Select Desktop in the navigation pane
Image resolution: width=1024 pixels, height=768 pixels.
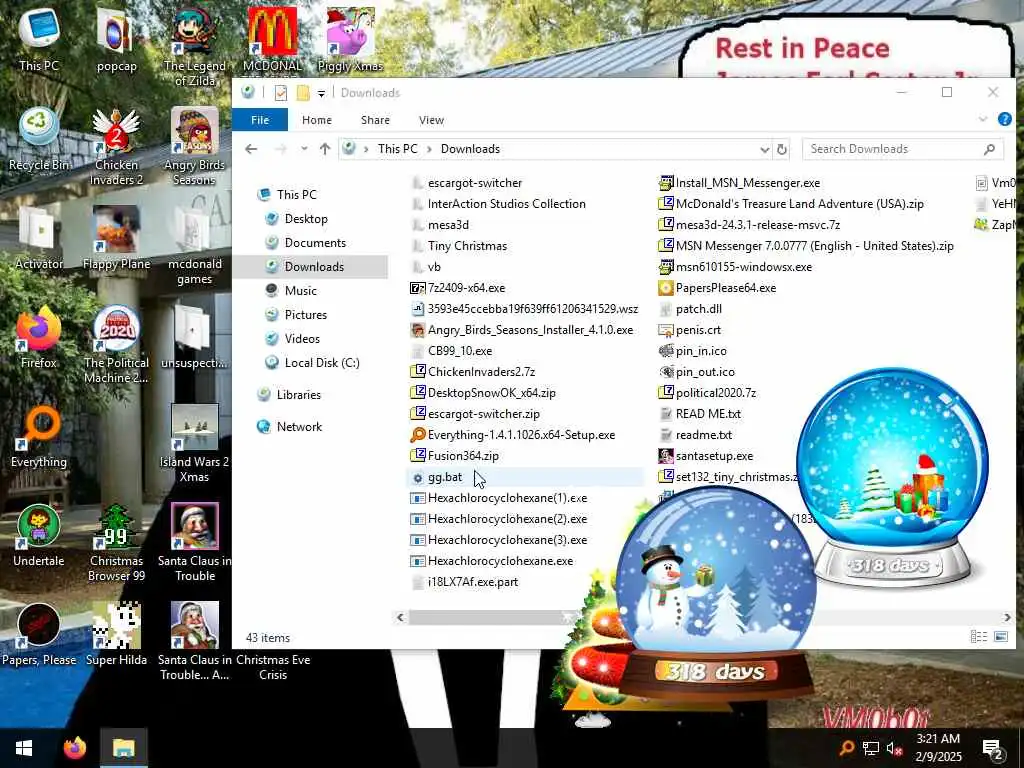(306, 219)
